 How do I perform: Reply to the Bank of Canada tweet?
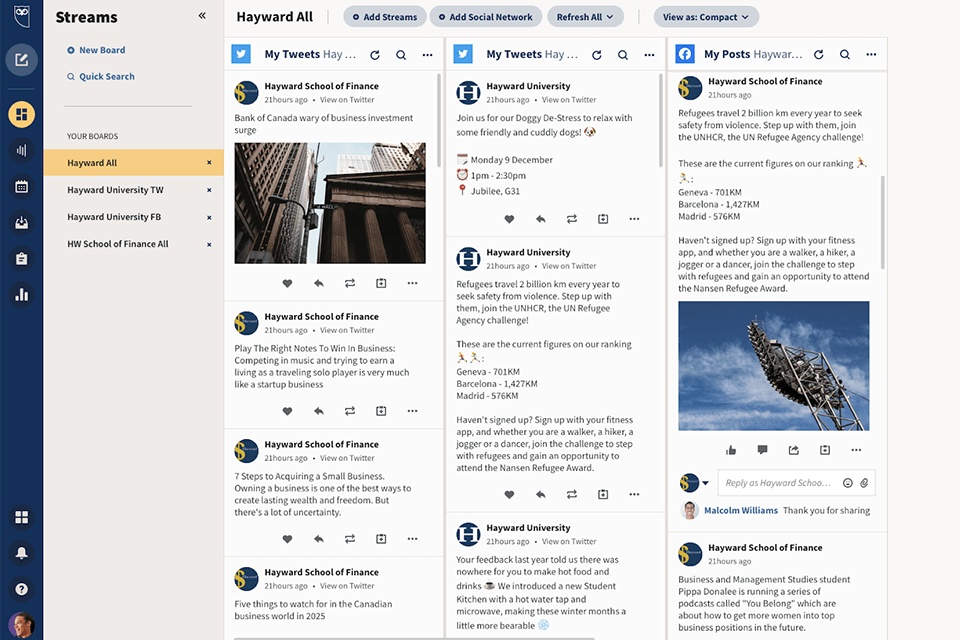318,283
